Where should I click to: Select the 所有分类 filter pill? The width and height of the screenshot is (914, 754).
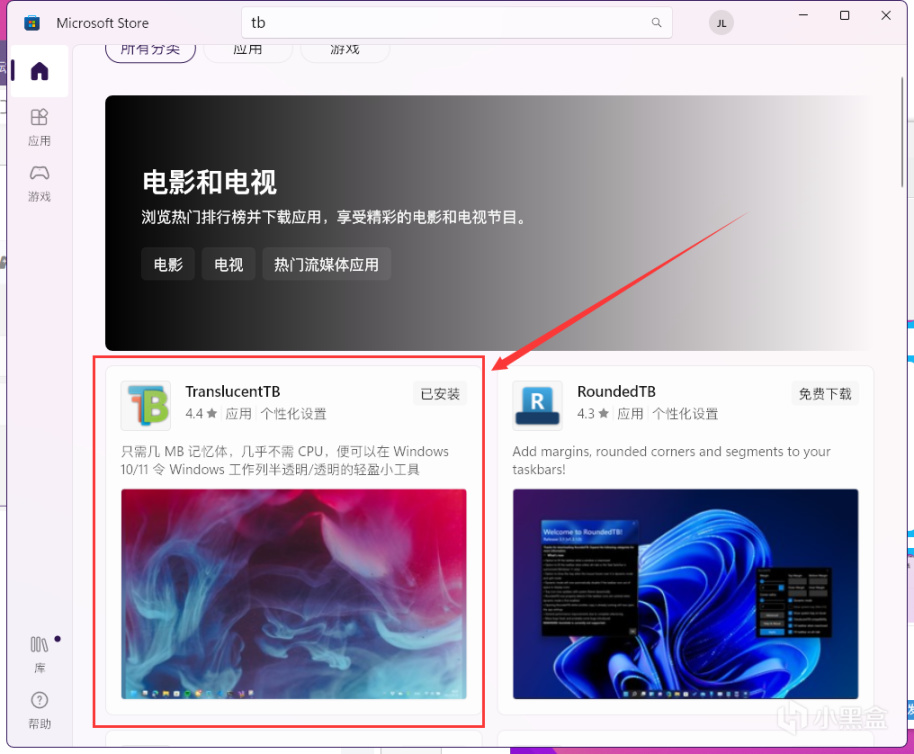pyautogui.click(x=150, y=50)
